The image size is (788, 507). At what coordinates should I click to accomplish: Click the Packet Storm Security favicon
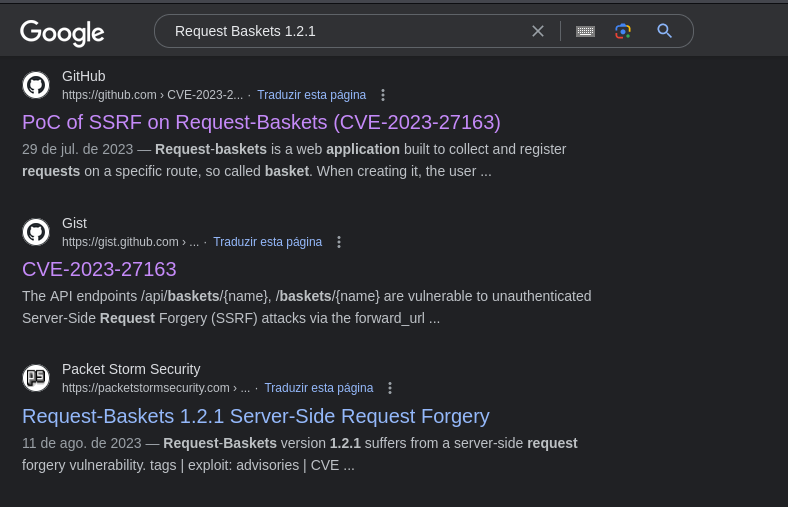(36, 378)
